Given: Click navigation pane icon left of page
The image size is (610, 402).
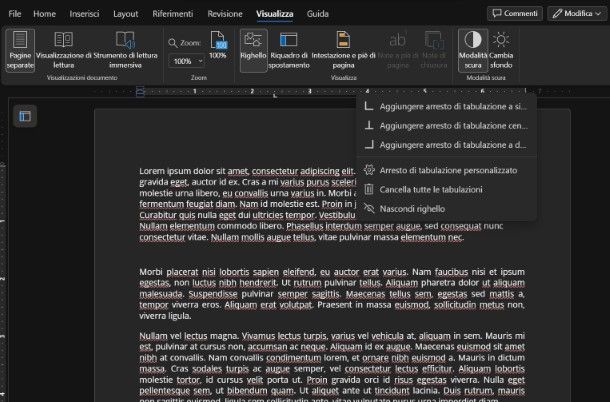Looking at the screenshot, I should coord(25,116).
